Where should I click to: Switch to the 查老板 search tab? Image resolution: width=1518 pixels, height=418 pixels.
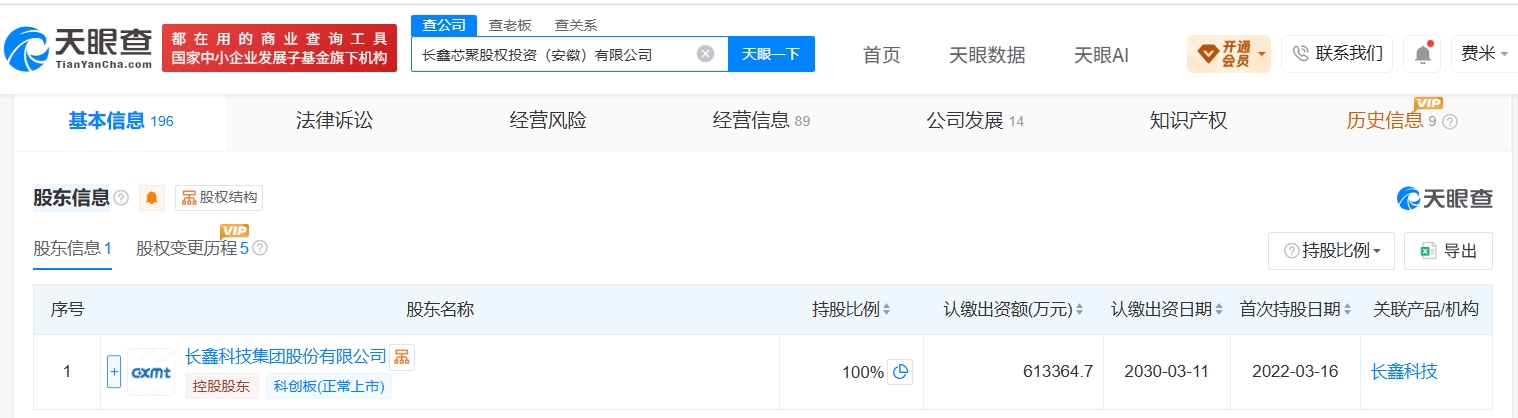click(x=510, y=25)
